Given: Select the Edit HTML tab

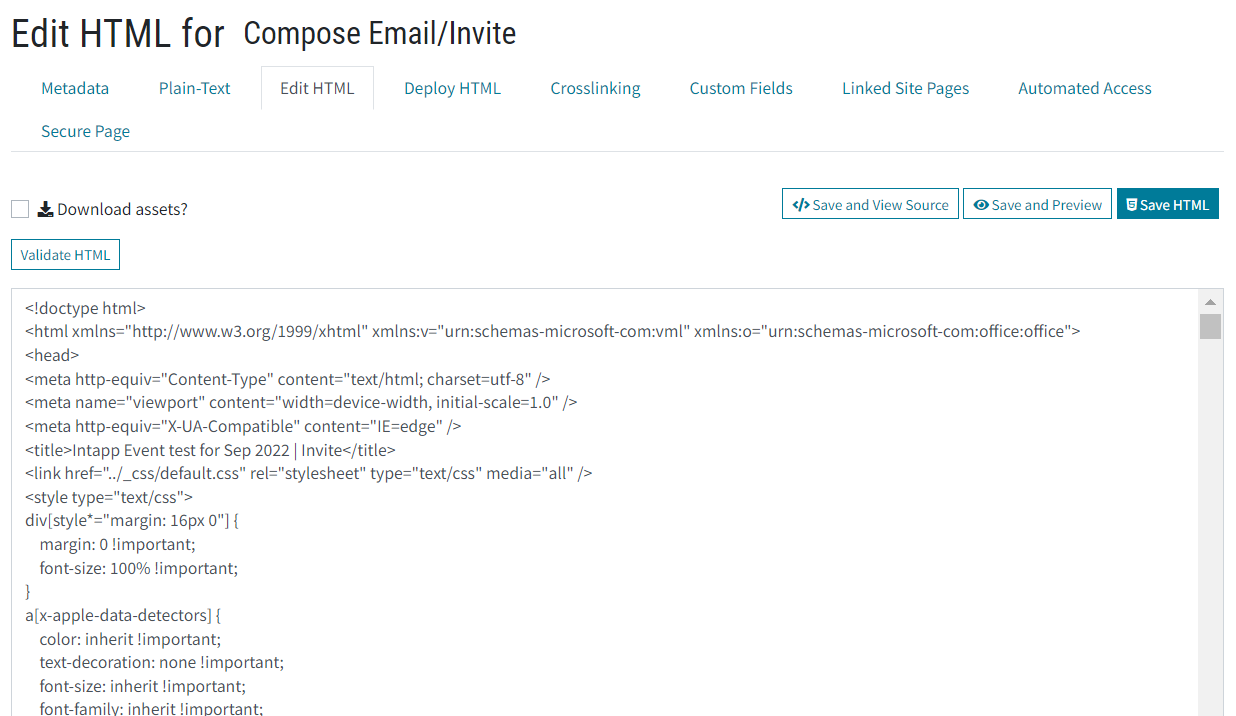Looking at the screenshot, I should click(317, 88).
